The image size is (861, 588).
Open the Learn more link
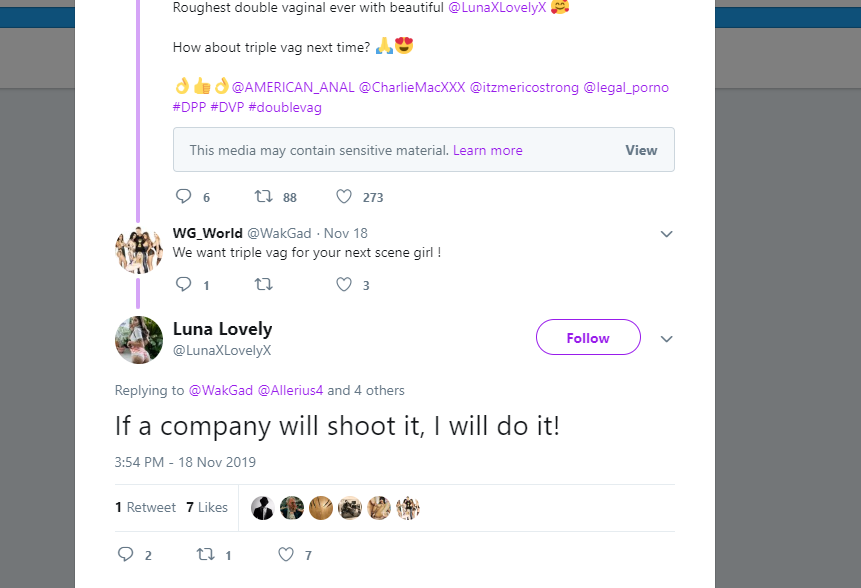487,150
